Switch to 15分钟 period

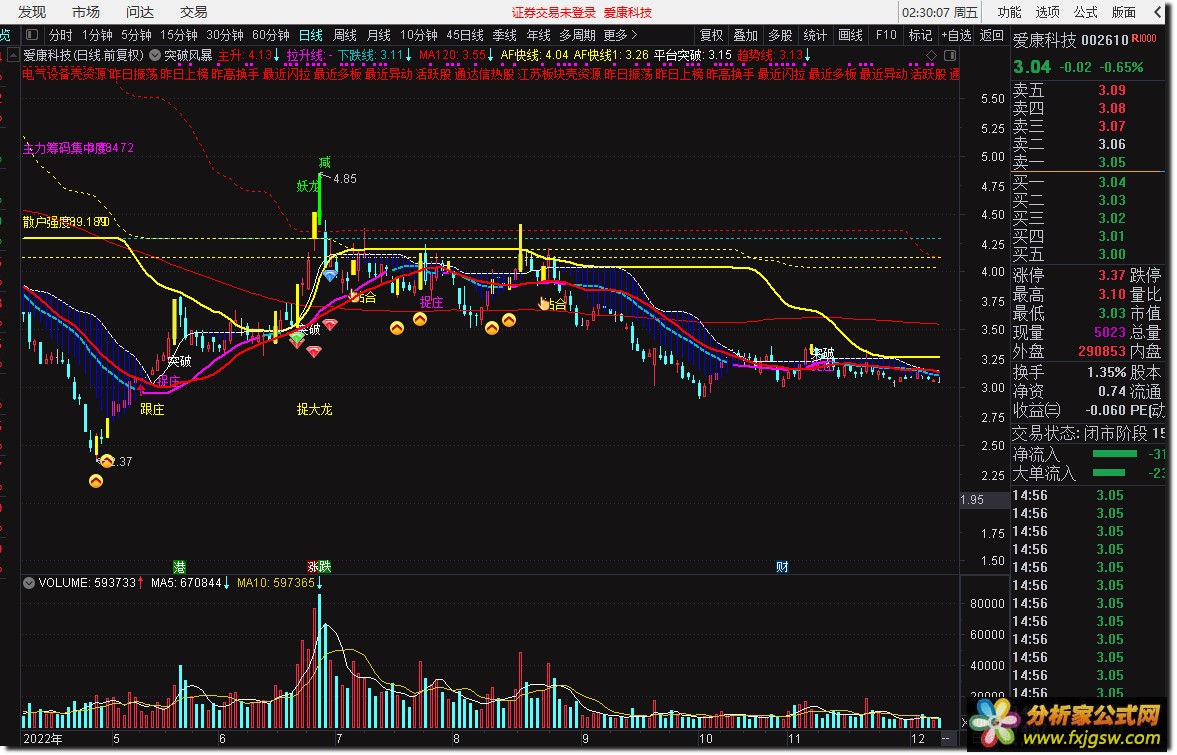click(179, 35)
